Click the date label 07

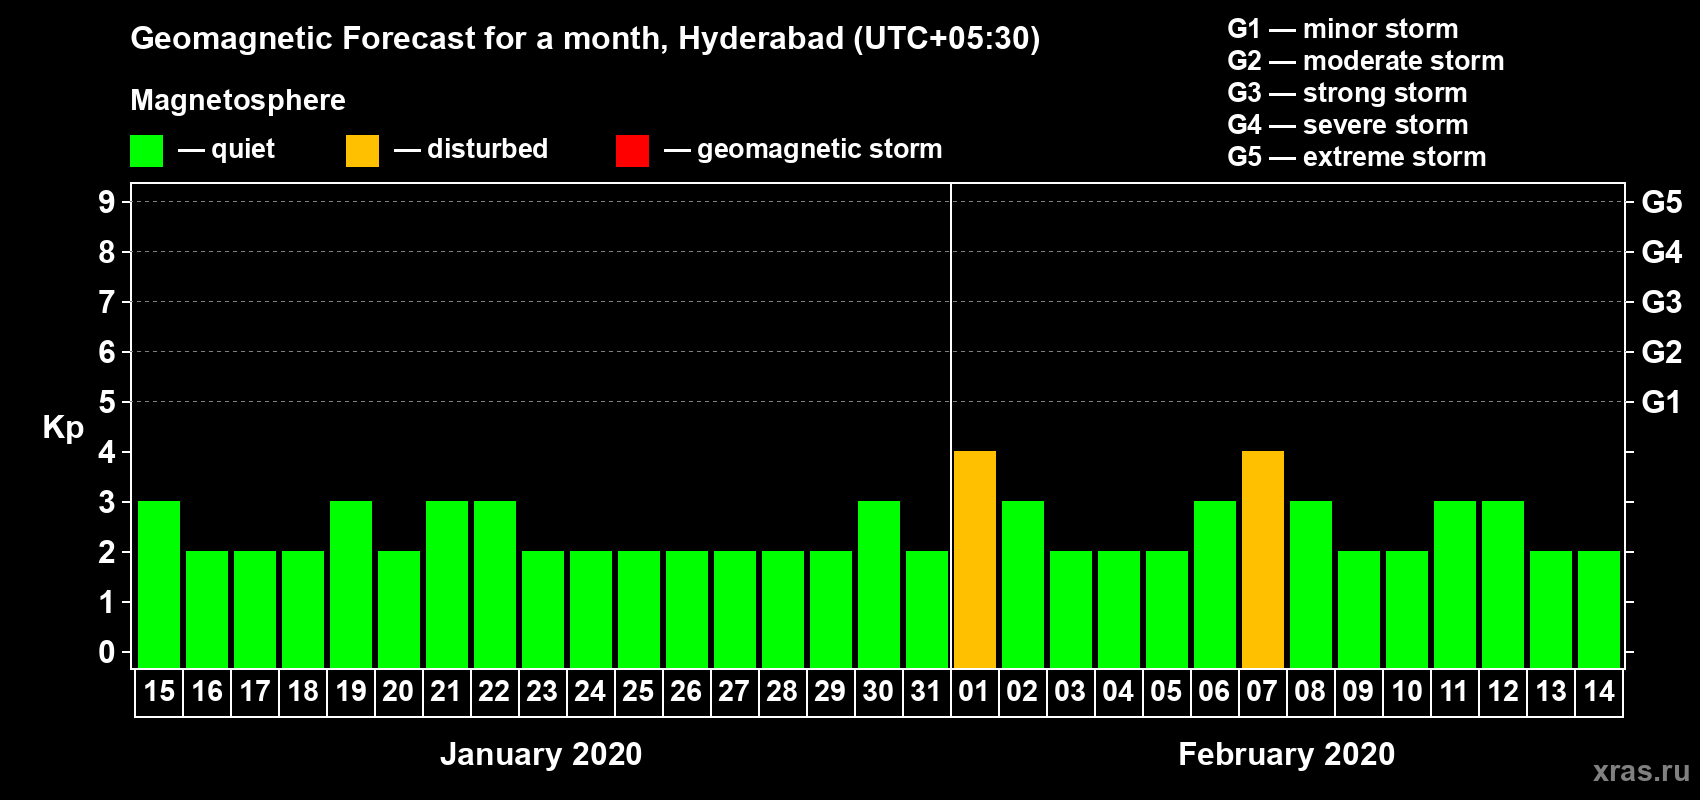click(1262, 692)
